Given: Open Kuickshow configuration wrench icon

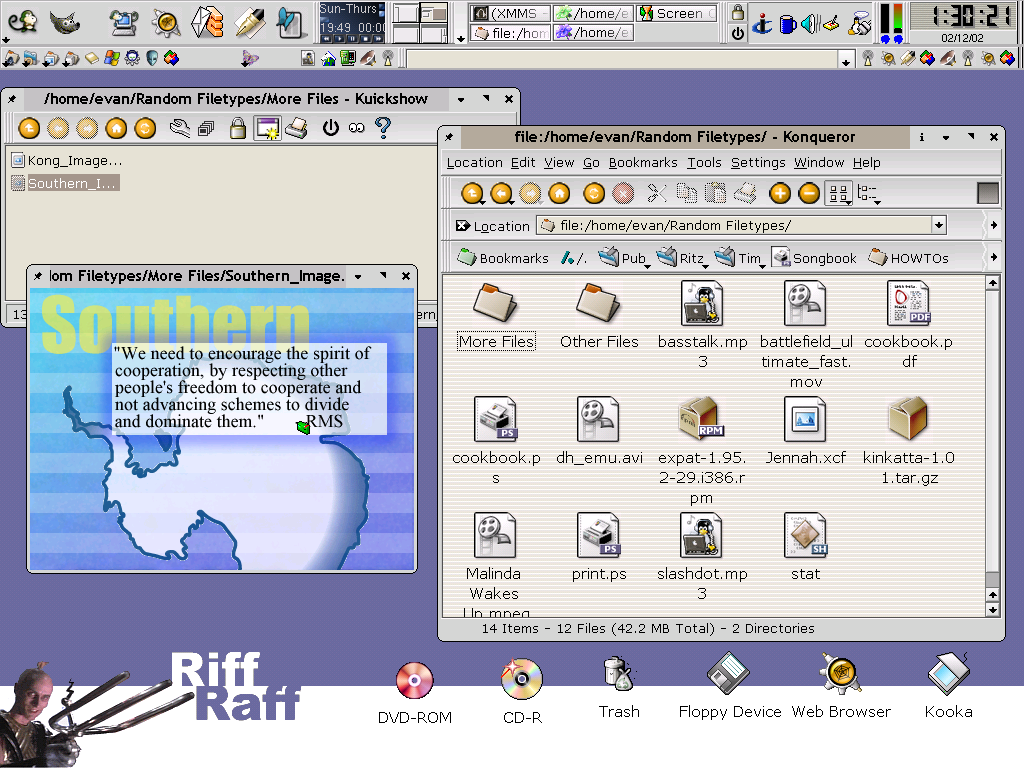Looking at the screenshot, I should coord(180,128).
